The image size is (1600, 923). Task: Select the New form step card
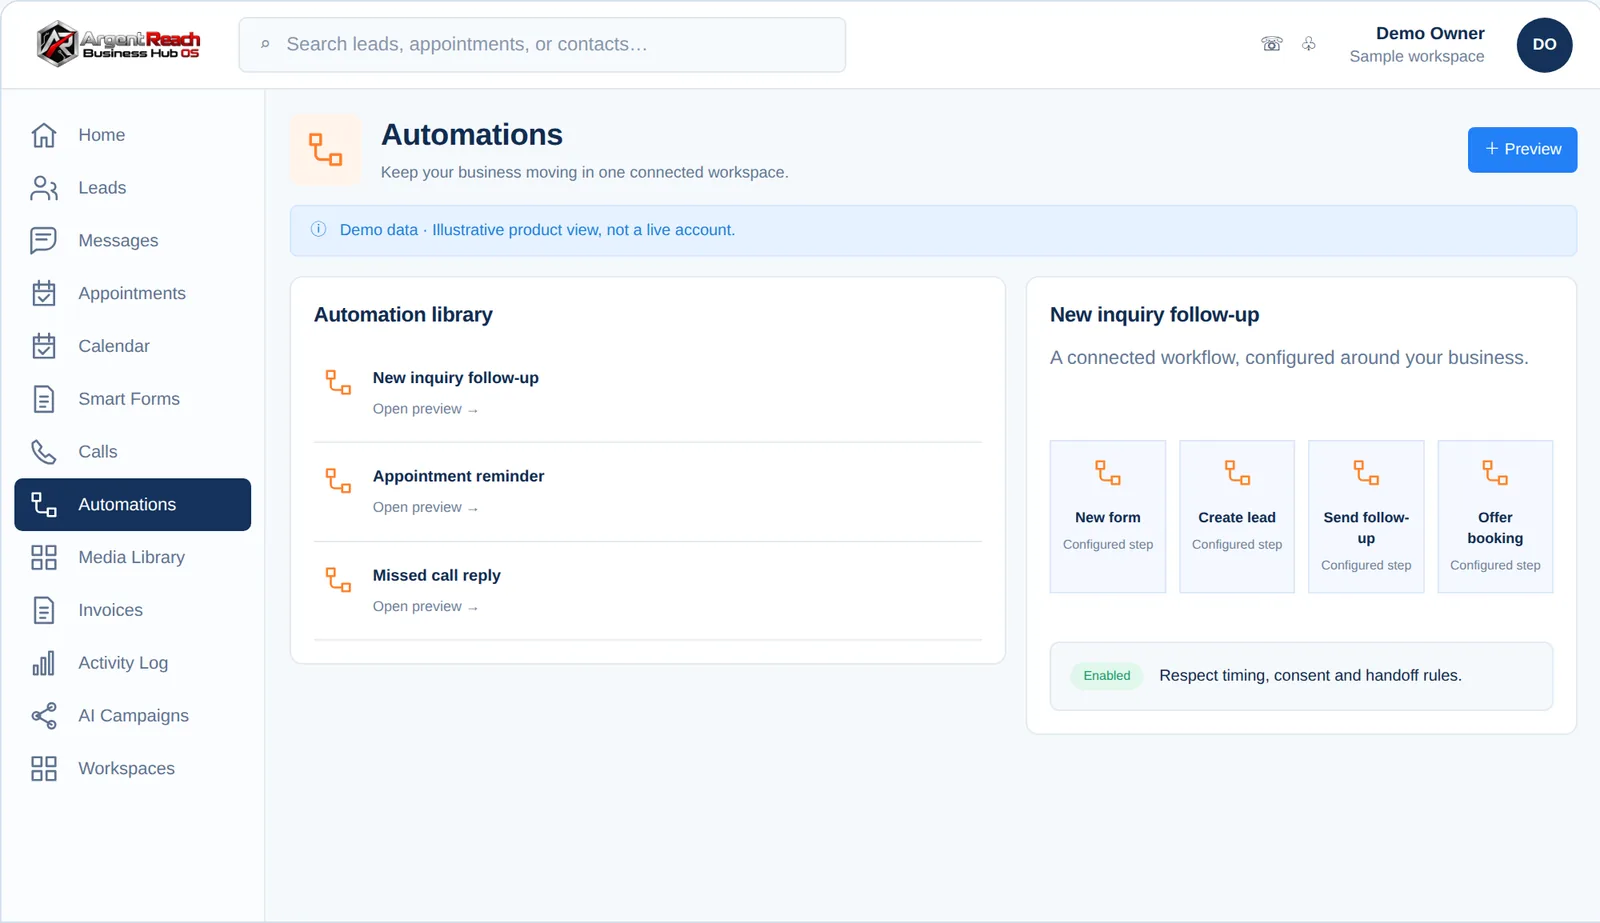(x=1108, y=517)
